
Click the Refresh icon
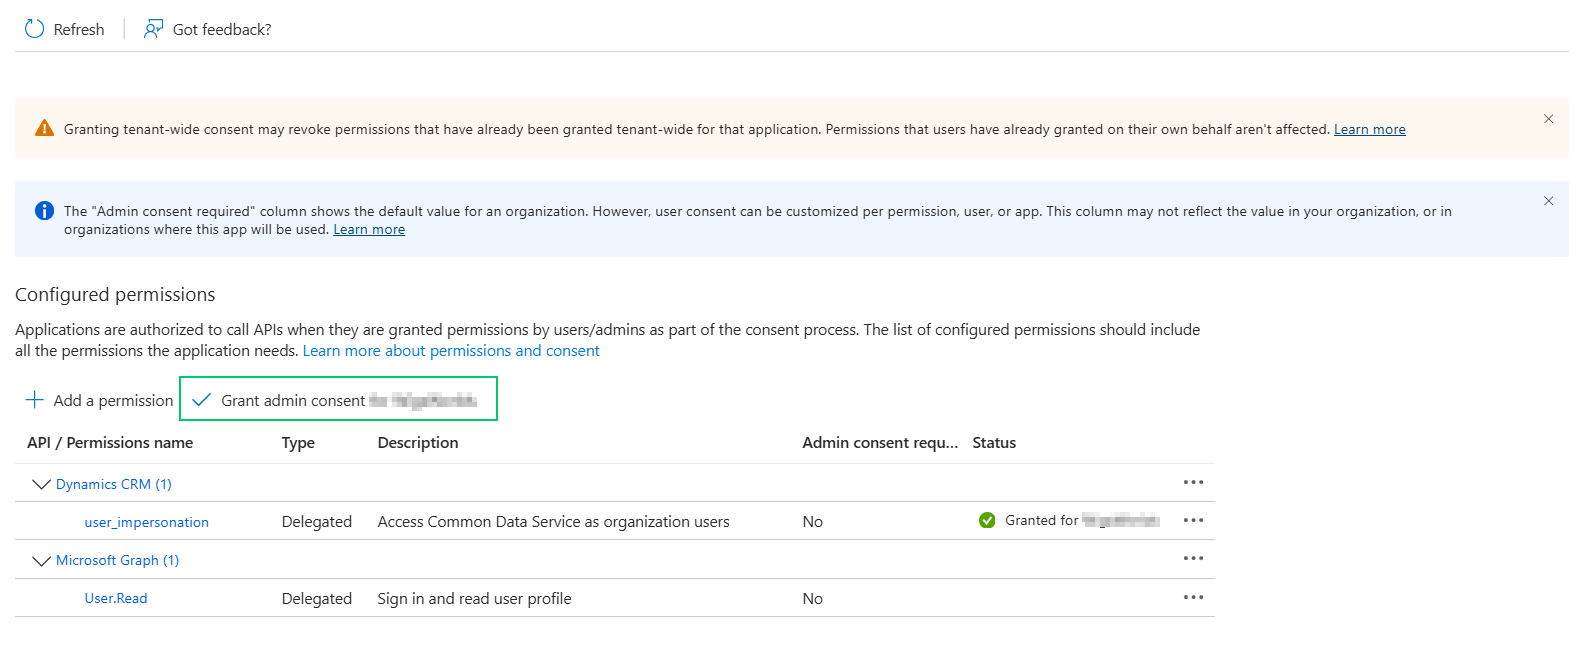pyautogui.click(x=35, y=29)
